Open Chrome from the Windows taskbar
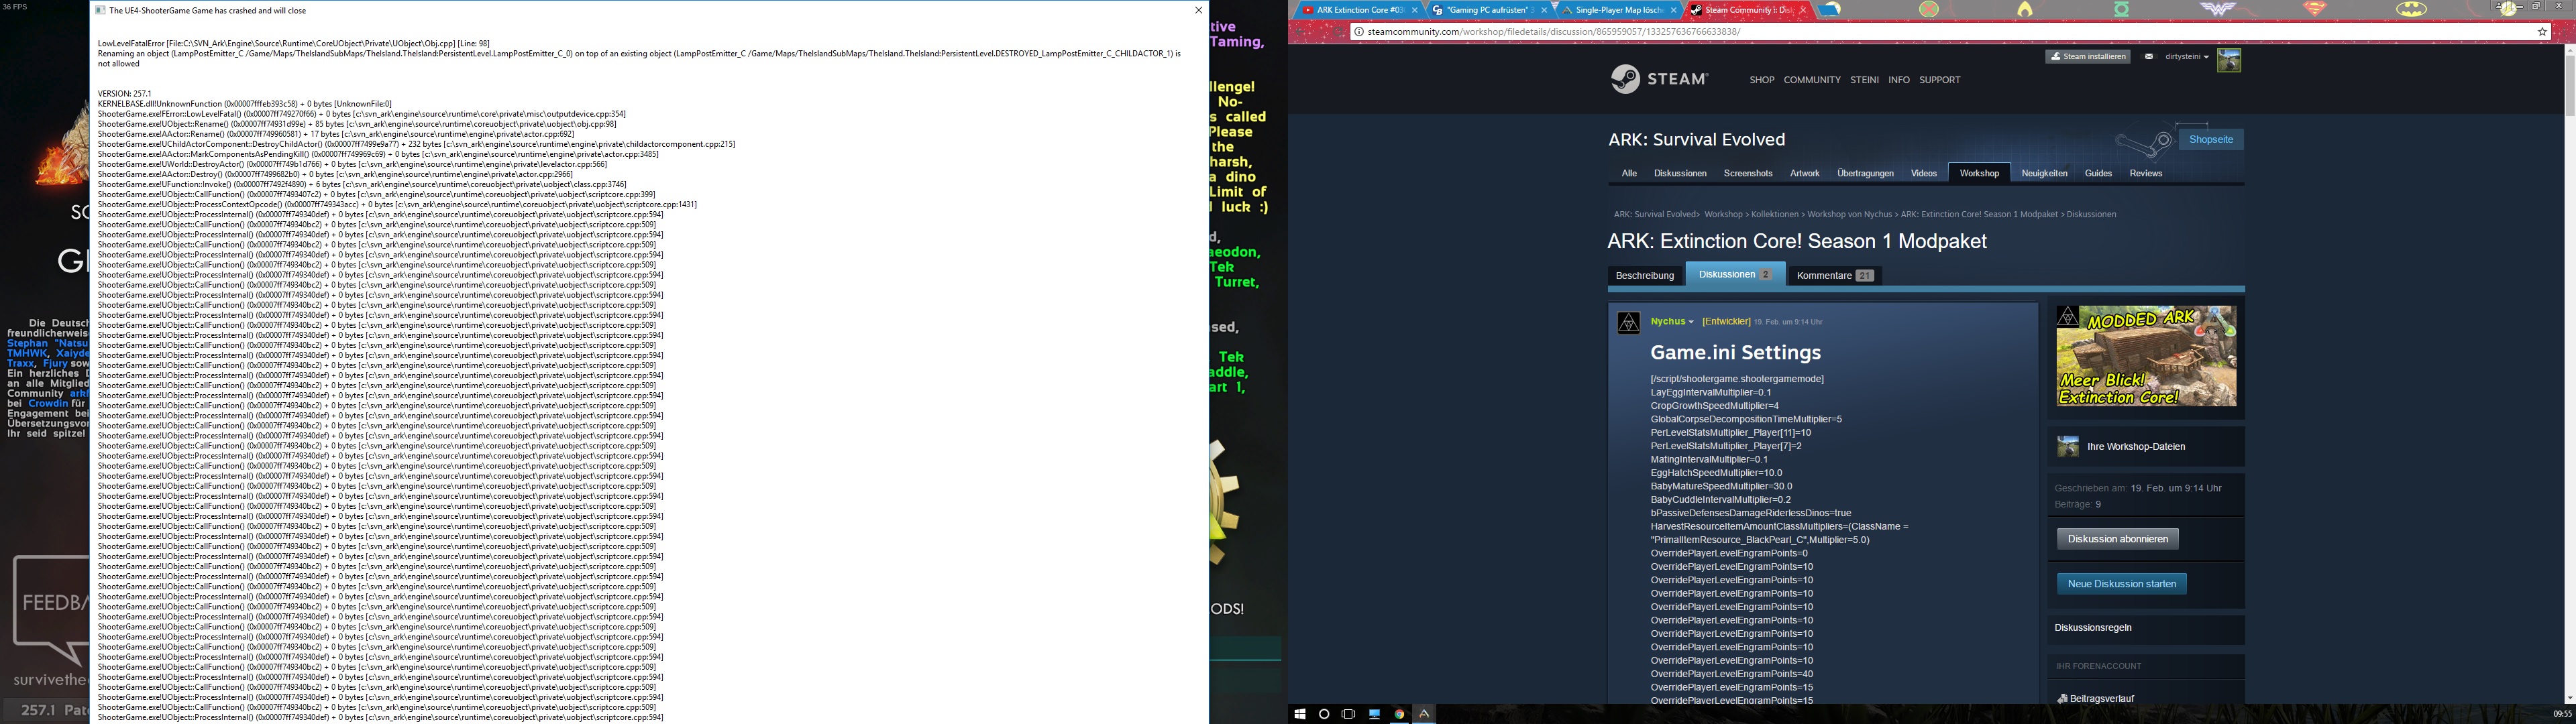The height and width of the screenshot is (724, 2576). (x=1399, y=714)
